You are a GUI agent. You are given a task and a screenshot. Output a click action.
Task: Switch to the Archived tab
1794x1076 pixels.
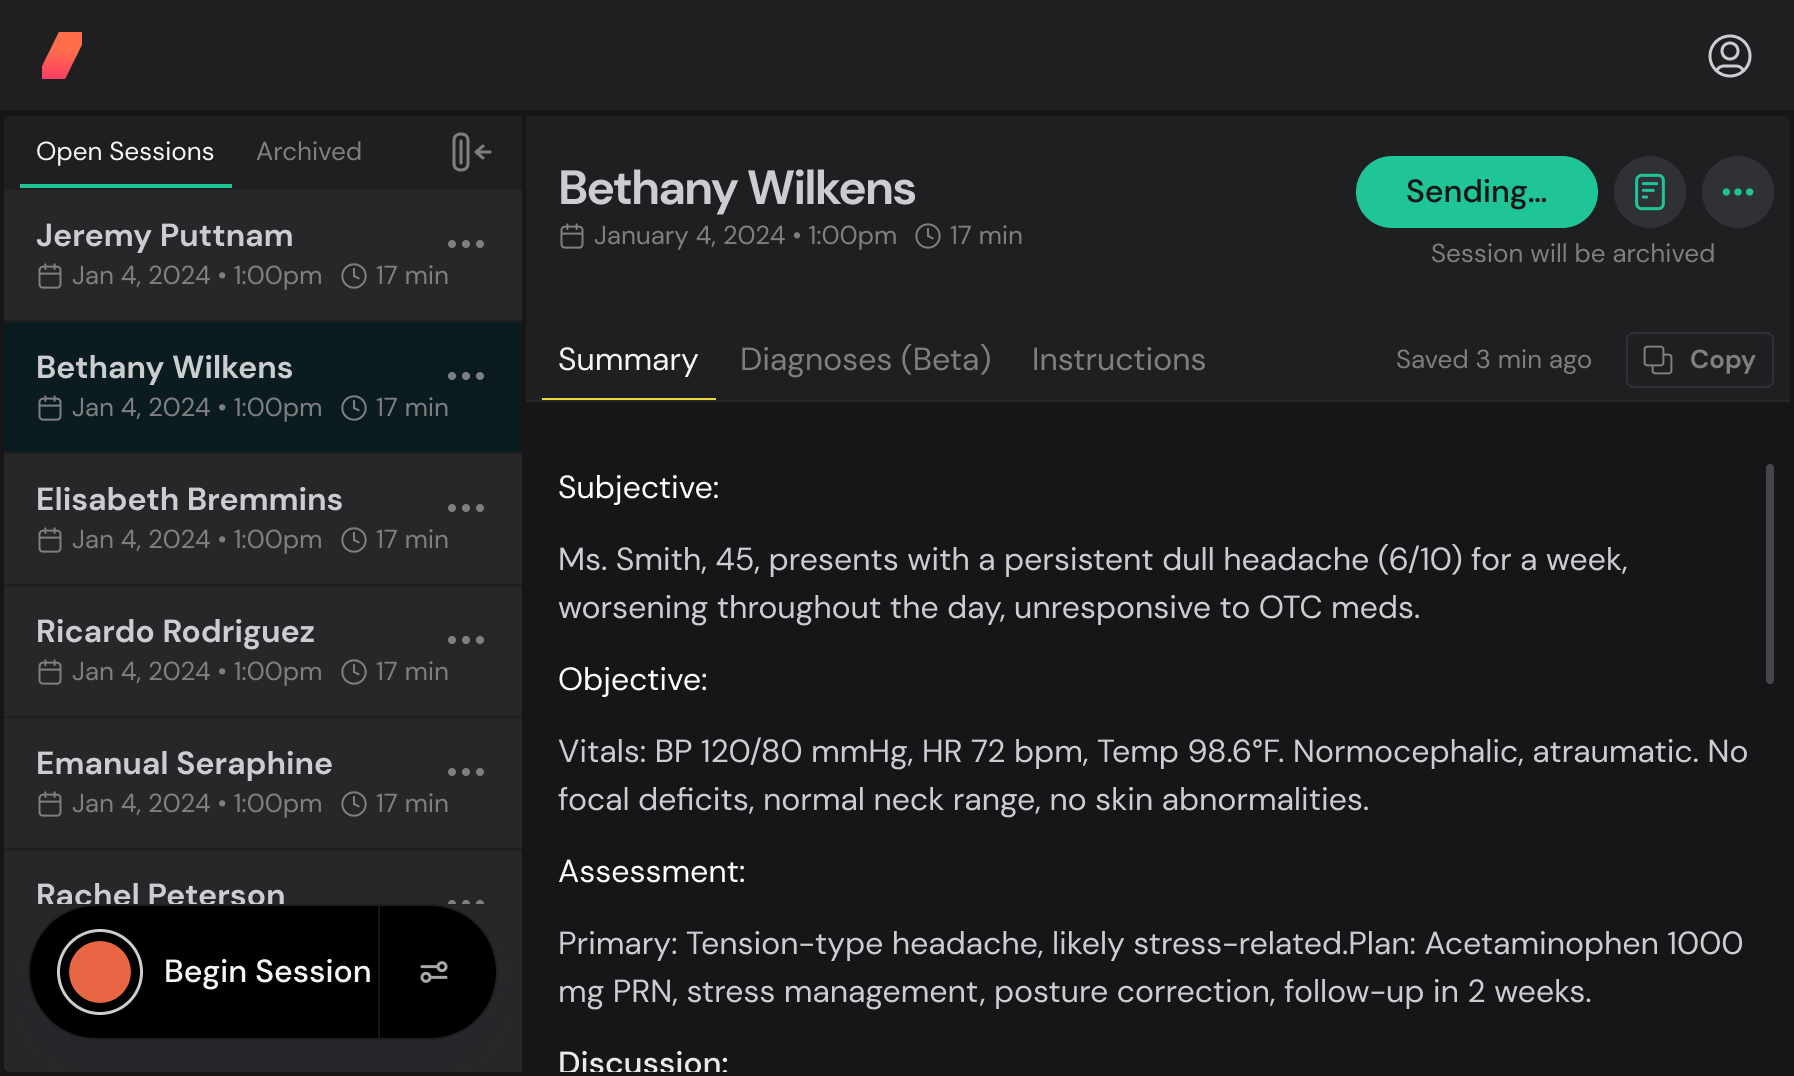(x=308, y=151)
